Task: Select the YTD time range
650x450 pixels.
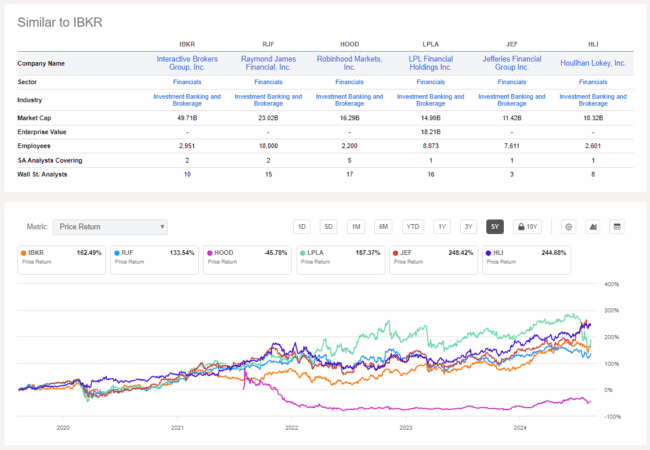Action: click(412, 227)
